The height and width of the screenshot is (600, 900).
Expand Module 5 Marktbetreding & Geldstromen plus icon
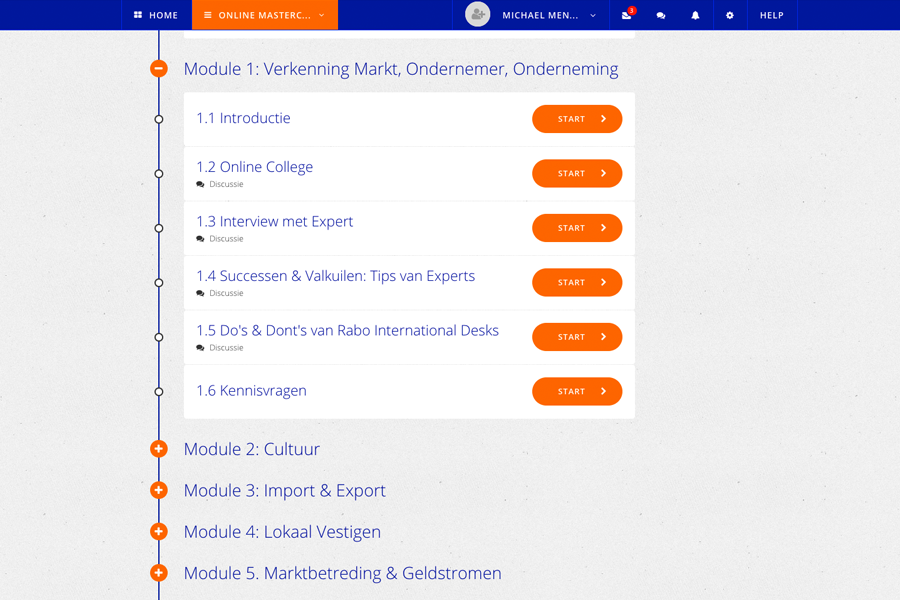click(159, 573)
